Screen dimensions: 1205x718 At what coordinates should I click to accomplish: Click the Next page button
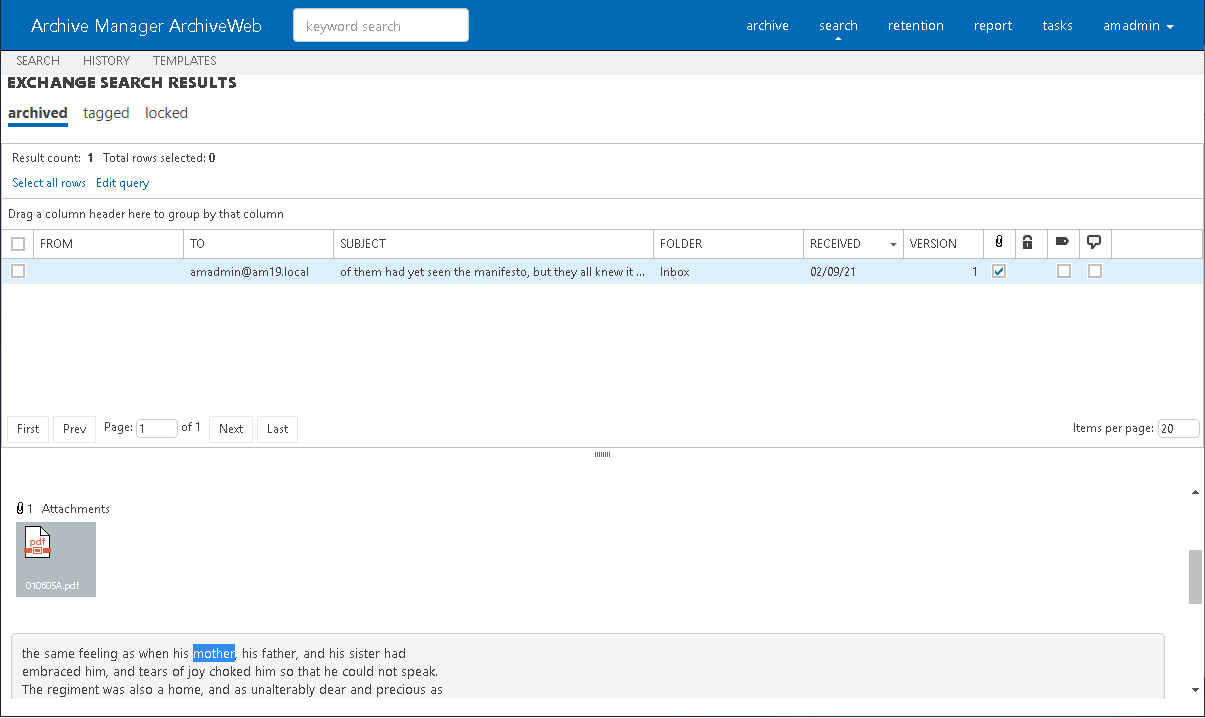[231, 429]
